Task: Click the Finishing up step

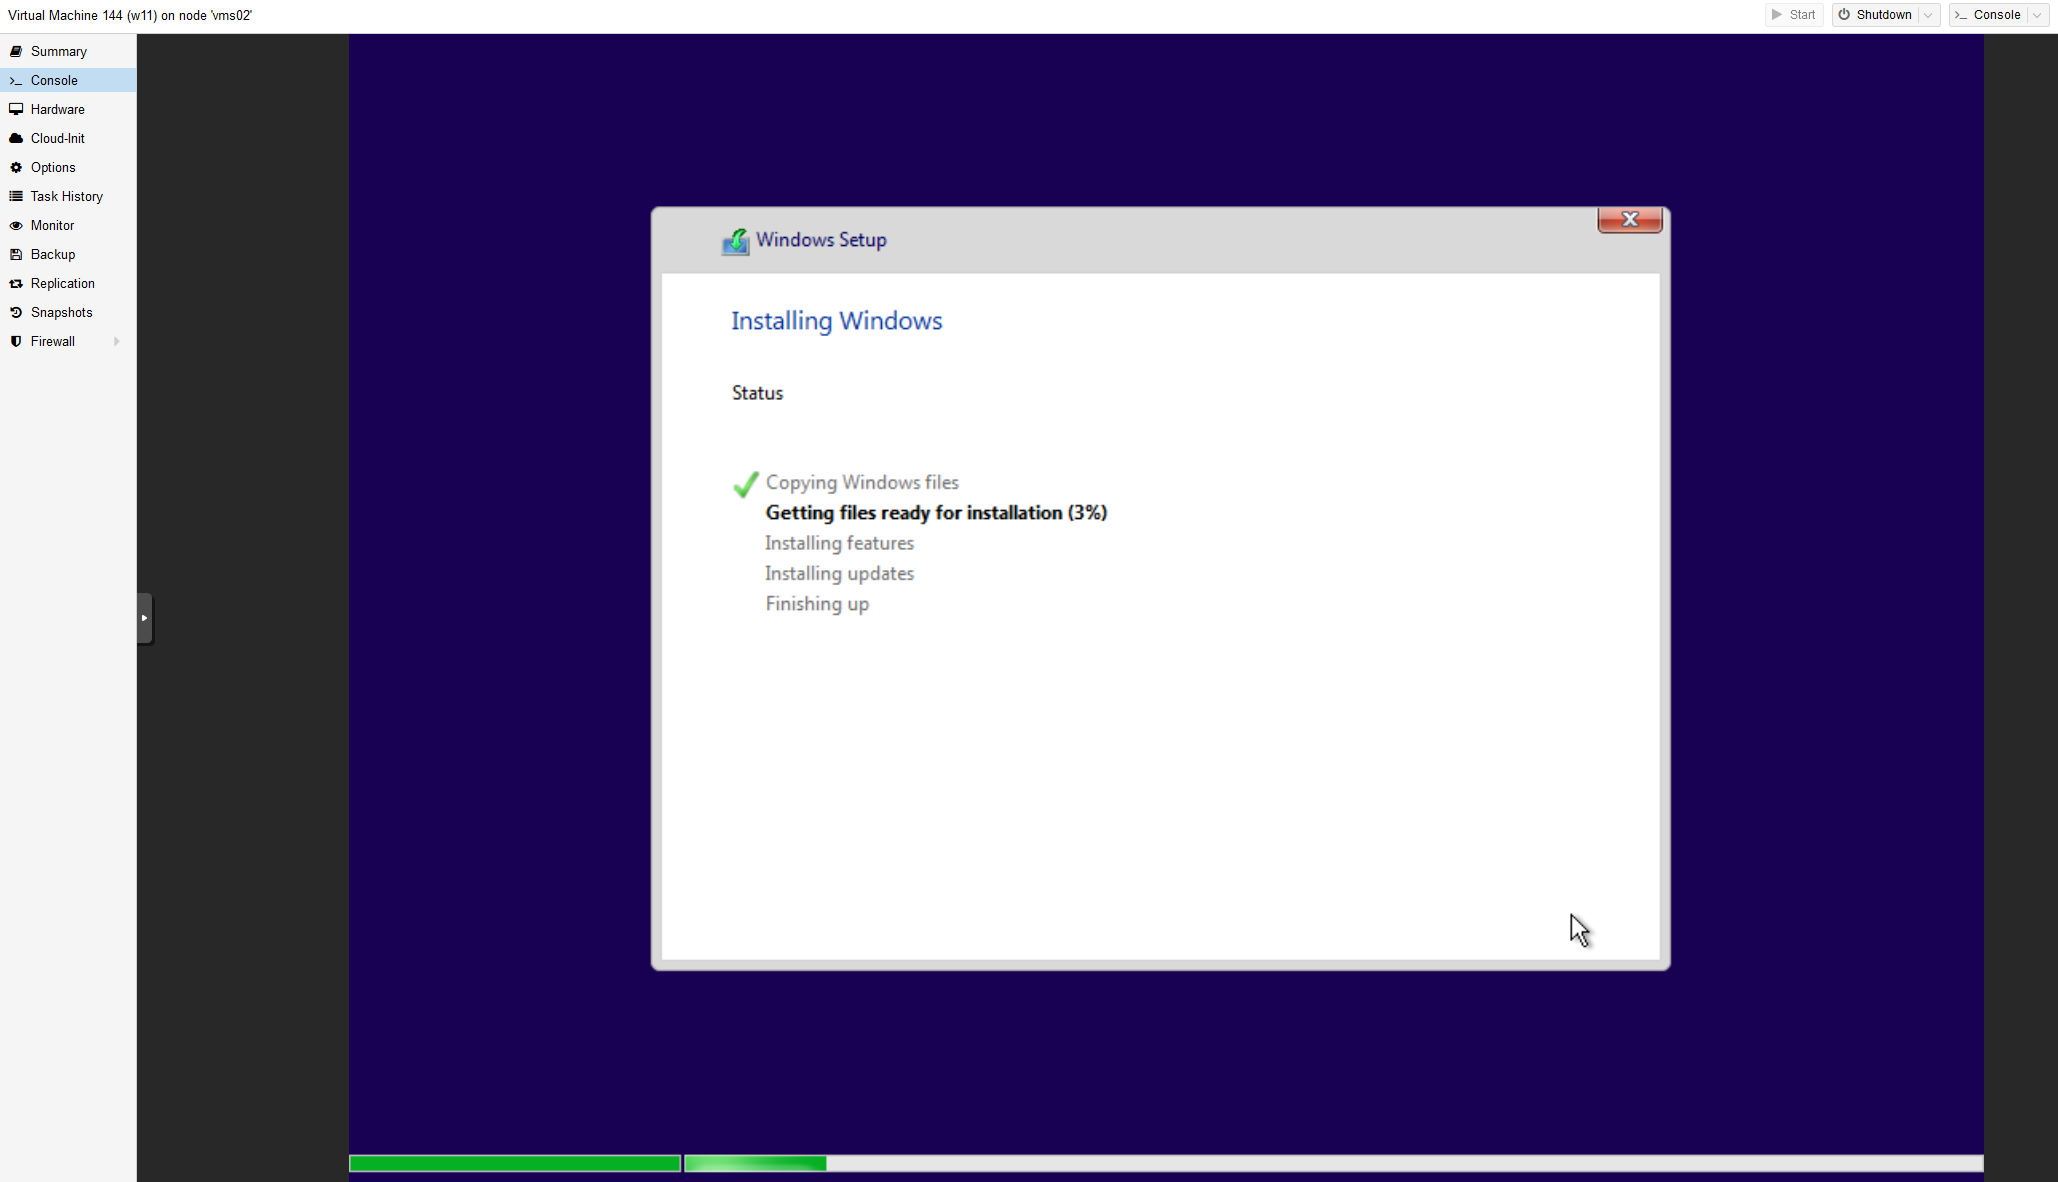Action: (x=817, y=604)
